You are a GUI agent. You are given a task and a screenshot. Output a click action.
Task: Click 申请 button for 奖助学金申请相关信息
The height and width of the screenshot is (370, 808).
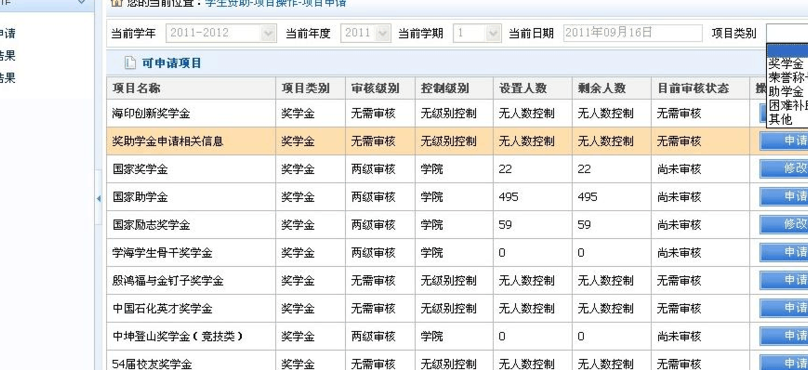tap(784, 141)
